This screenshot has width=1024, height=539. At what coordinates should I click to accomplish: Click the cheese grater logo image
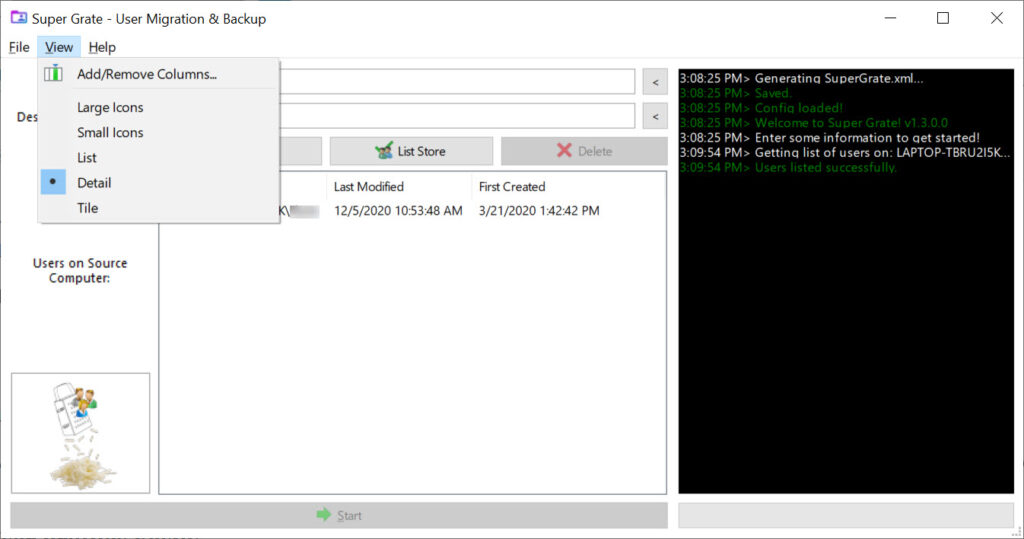point(80,433)
